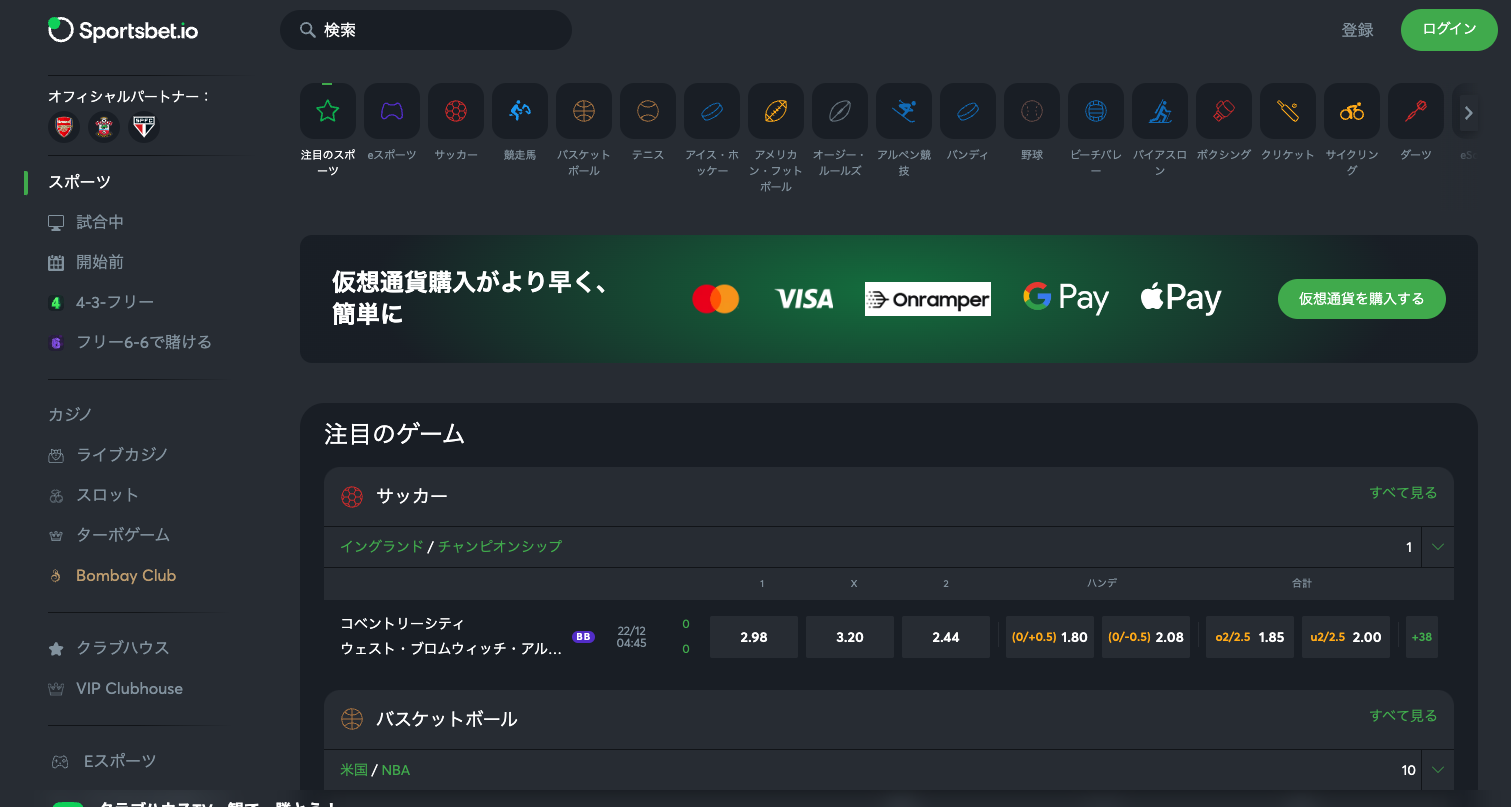Select handicap (0/+0.5) odds 1.80

(1050, 637)
